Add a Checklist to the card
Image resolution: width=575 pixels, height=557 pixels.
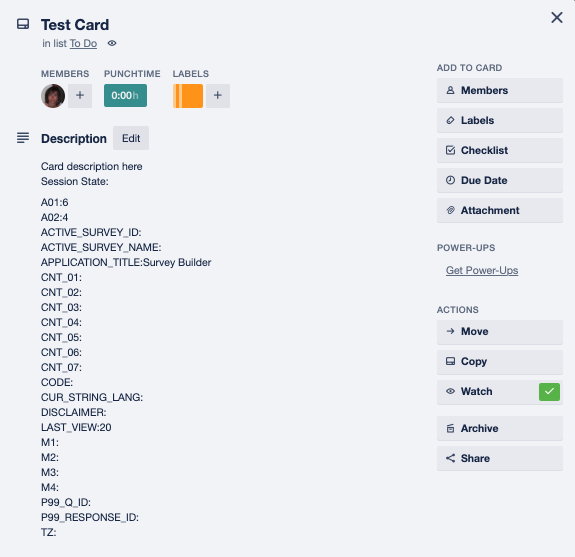[499, 150]
